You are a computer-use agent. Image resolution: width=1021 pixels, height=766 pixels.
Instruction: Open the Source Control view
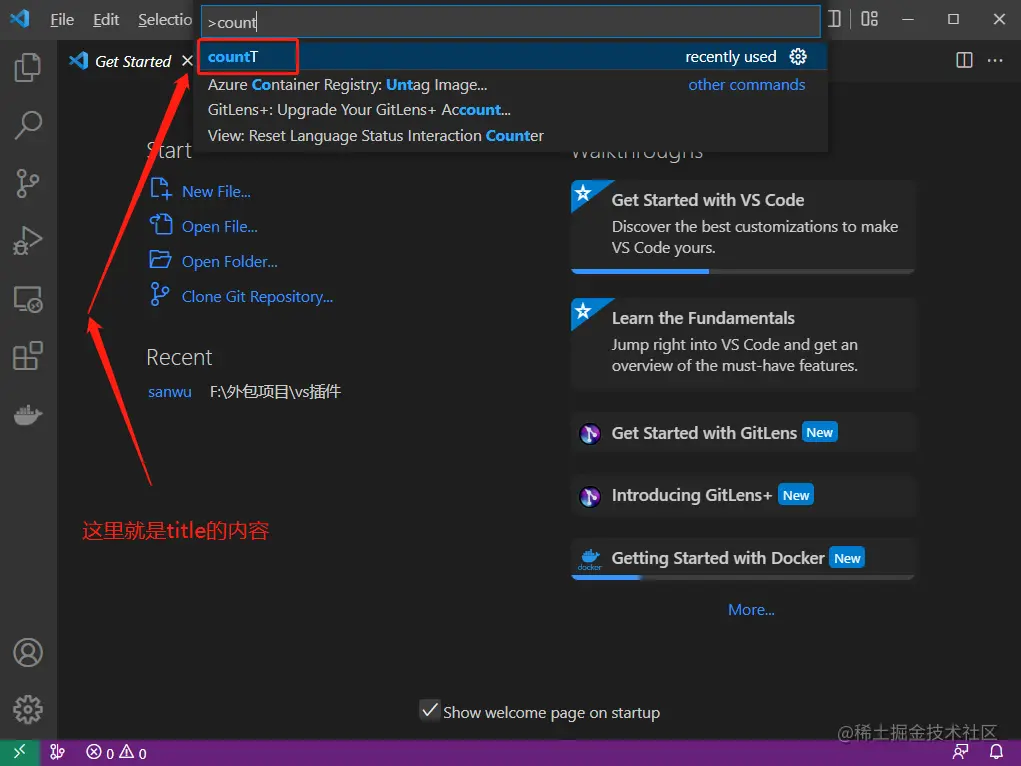tap(28, 183)
